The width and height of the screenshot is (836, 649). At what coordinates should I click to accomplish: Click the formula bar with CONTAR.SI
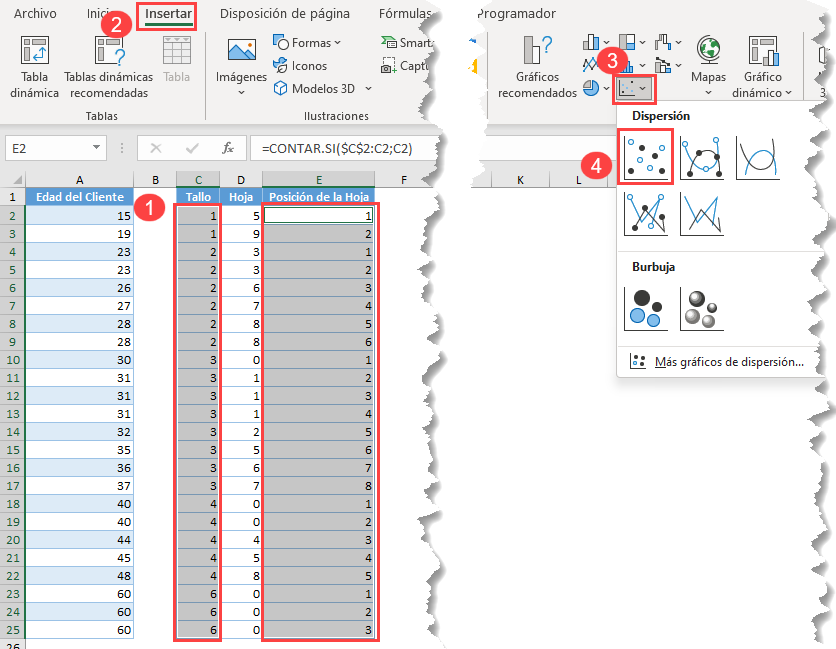tap(341, 148)
